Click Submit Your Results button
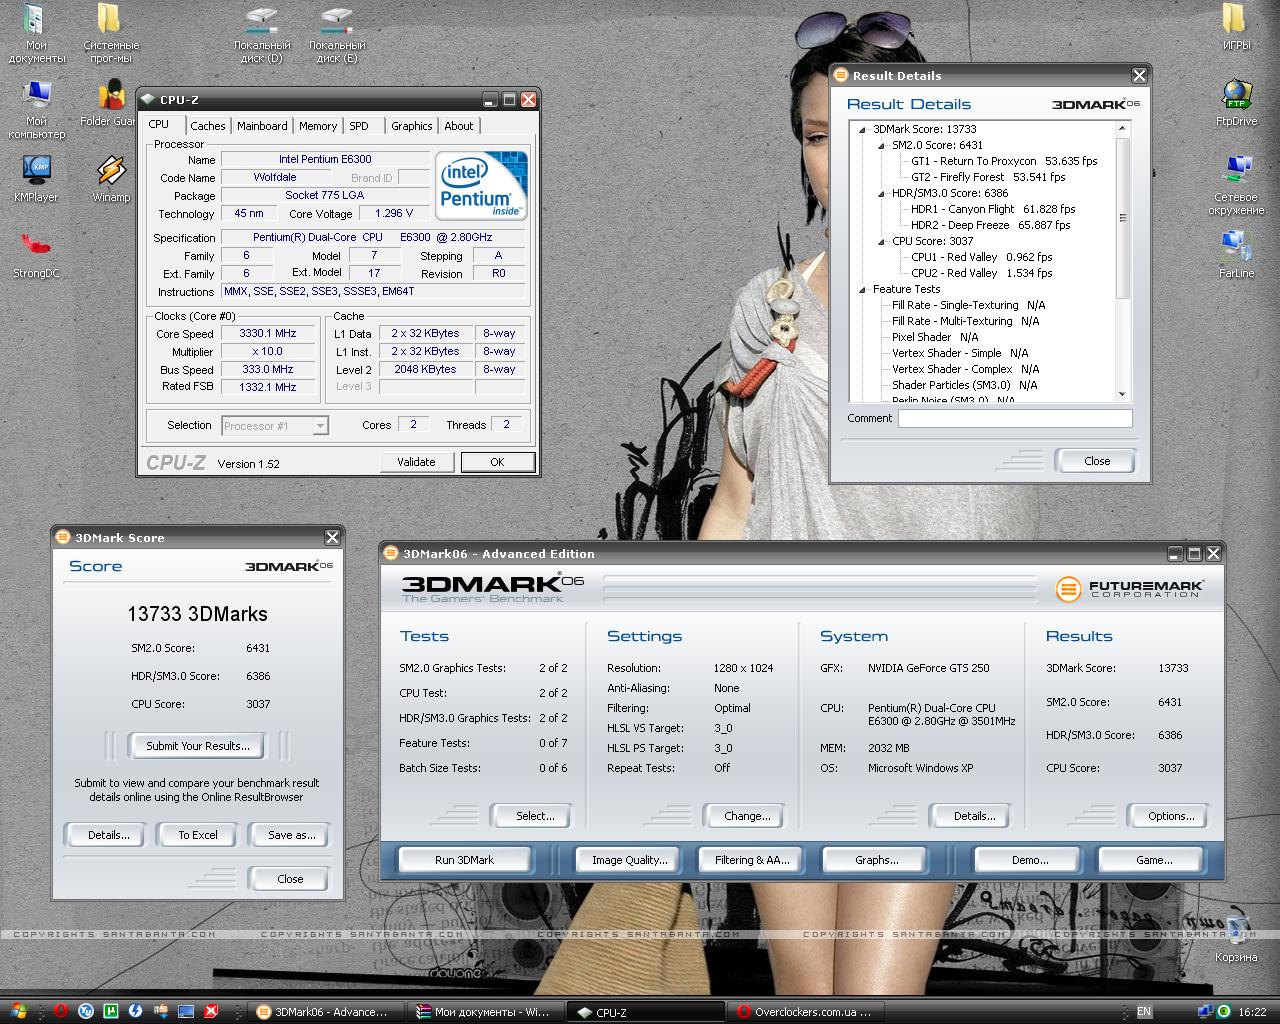 point(198,746)
